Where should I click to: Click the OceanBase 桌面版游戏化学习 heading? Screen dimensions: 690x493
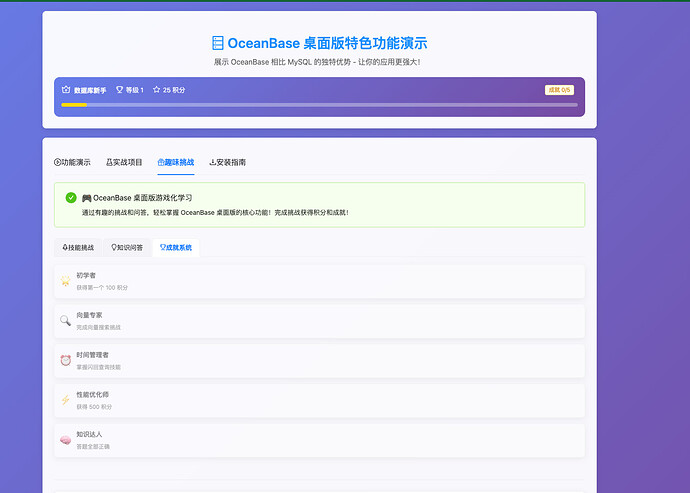[x=137, y=198]
